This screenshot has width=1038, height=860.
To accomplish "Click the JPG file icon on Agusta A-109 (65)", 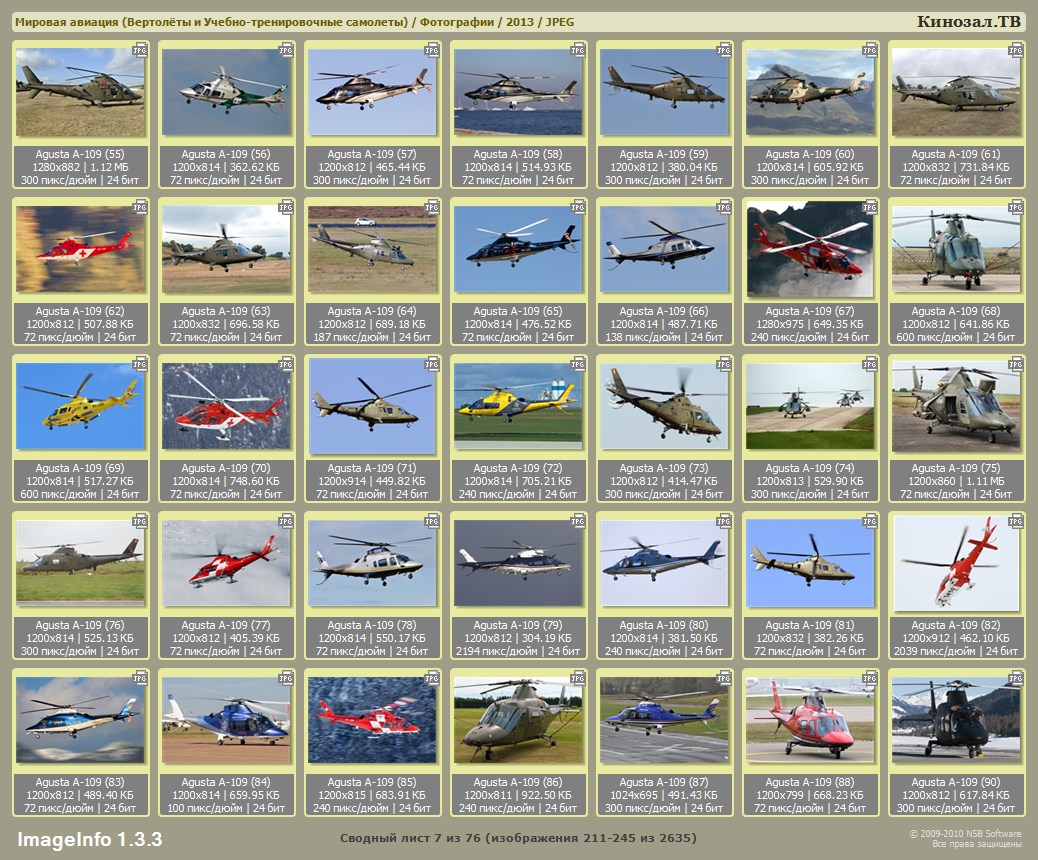I will click(578, 206).
